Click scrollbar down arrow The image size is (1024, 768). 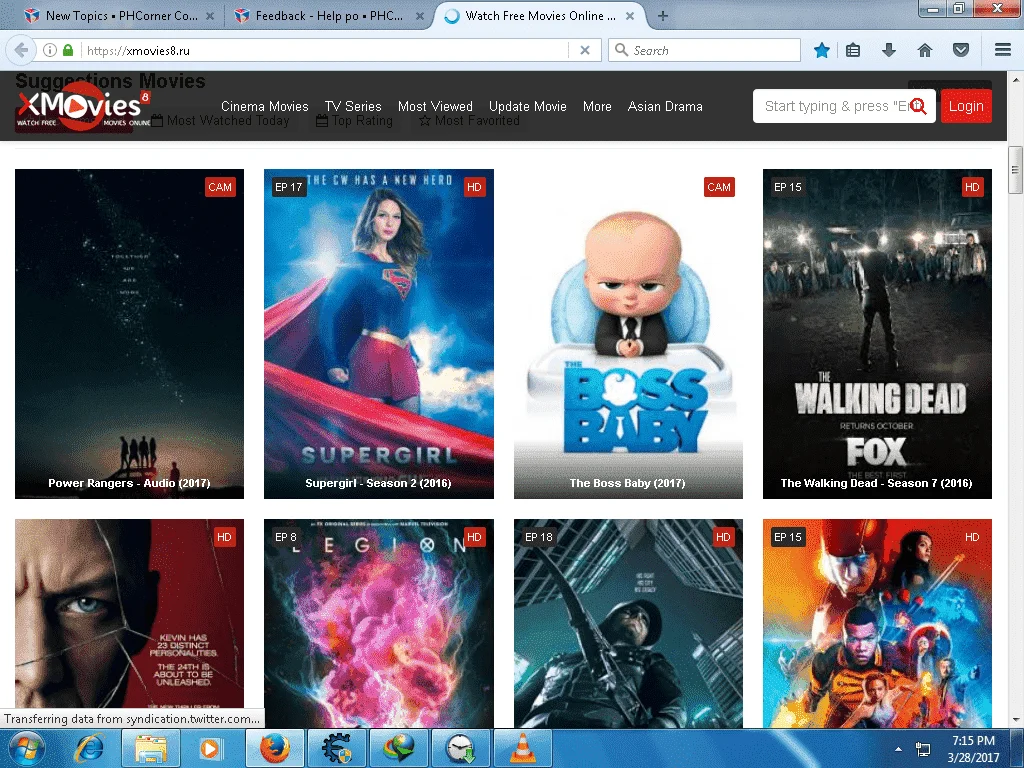click(1015, 720)
